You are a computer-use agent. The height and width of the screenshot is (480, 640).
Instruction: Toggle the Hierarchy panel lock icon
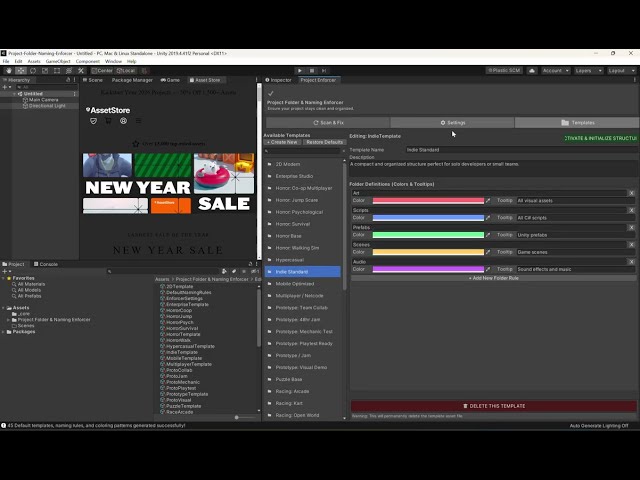[x=68, y=80]
